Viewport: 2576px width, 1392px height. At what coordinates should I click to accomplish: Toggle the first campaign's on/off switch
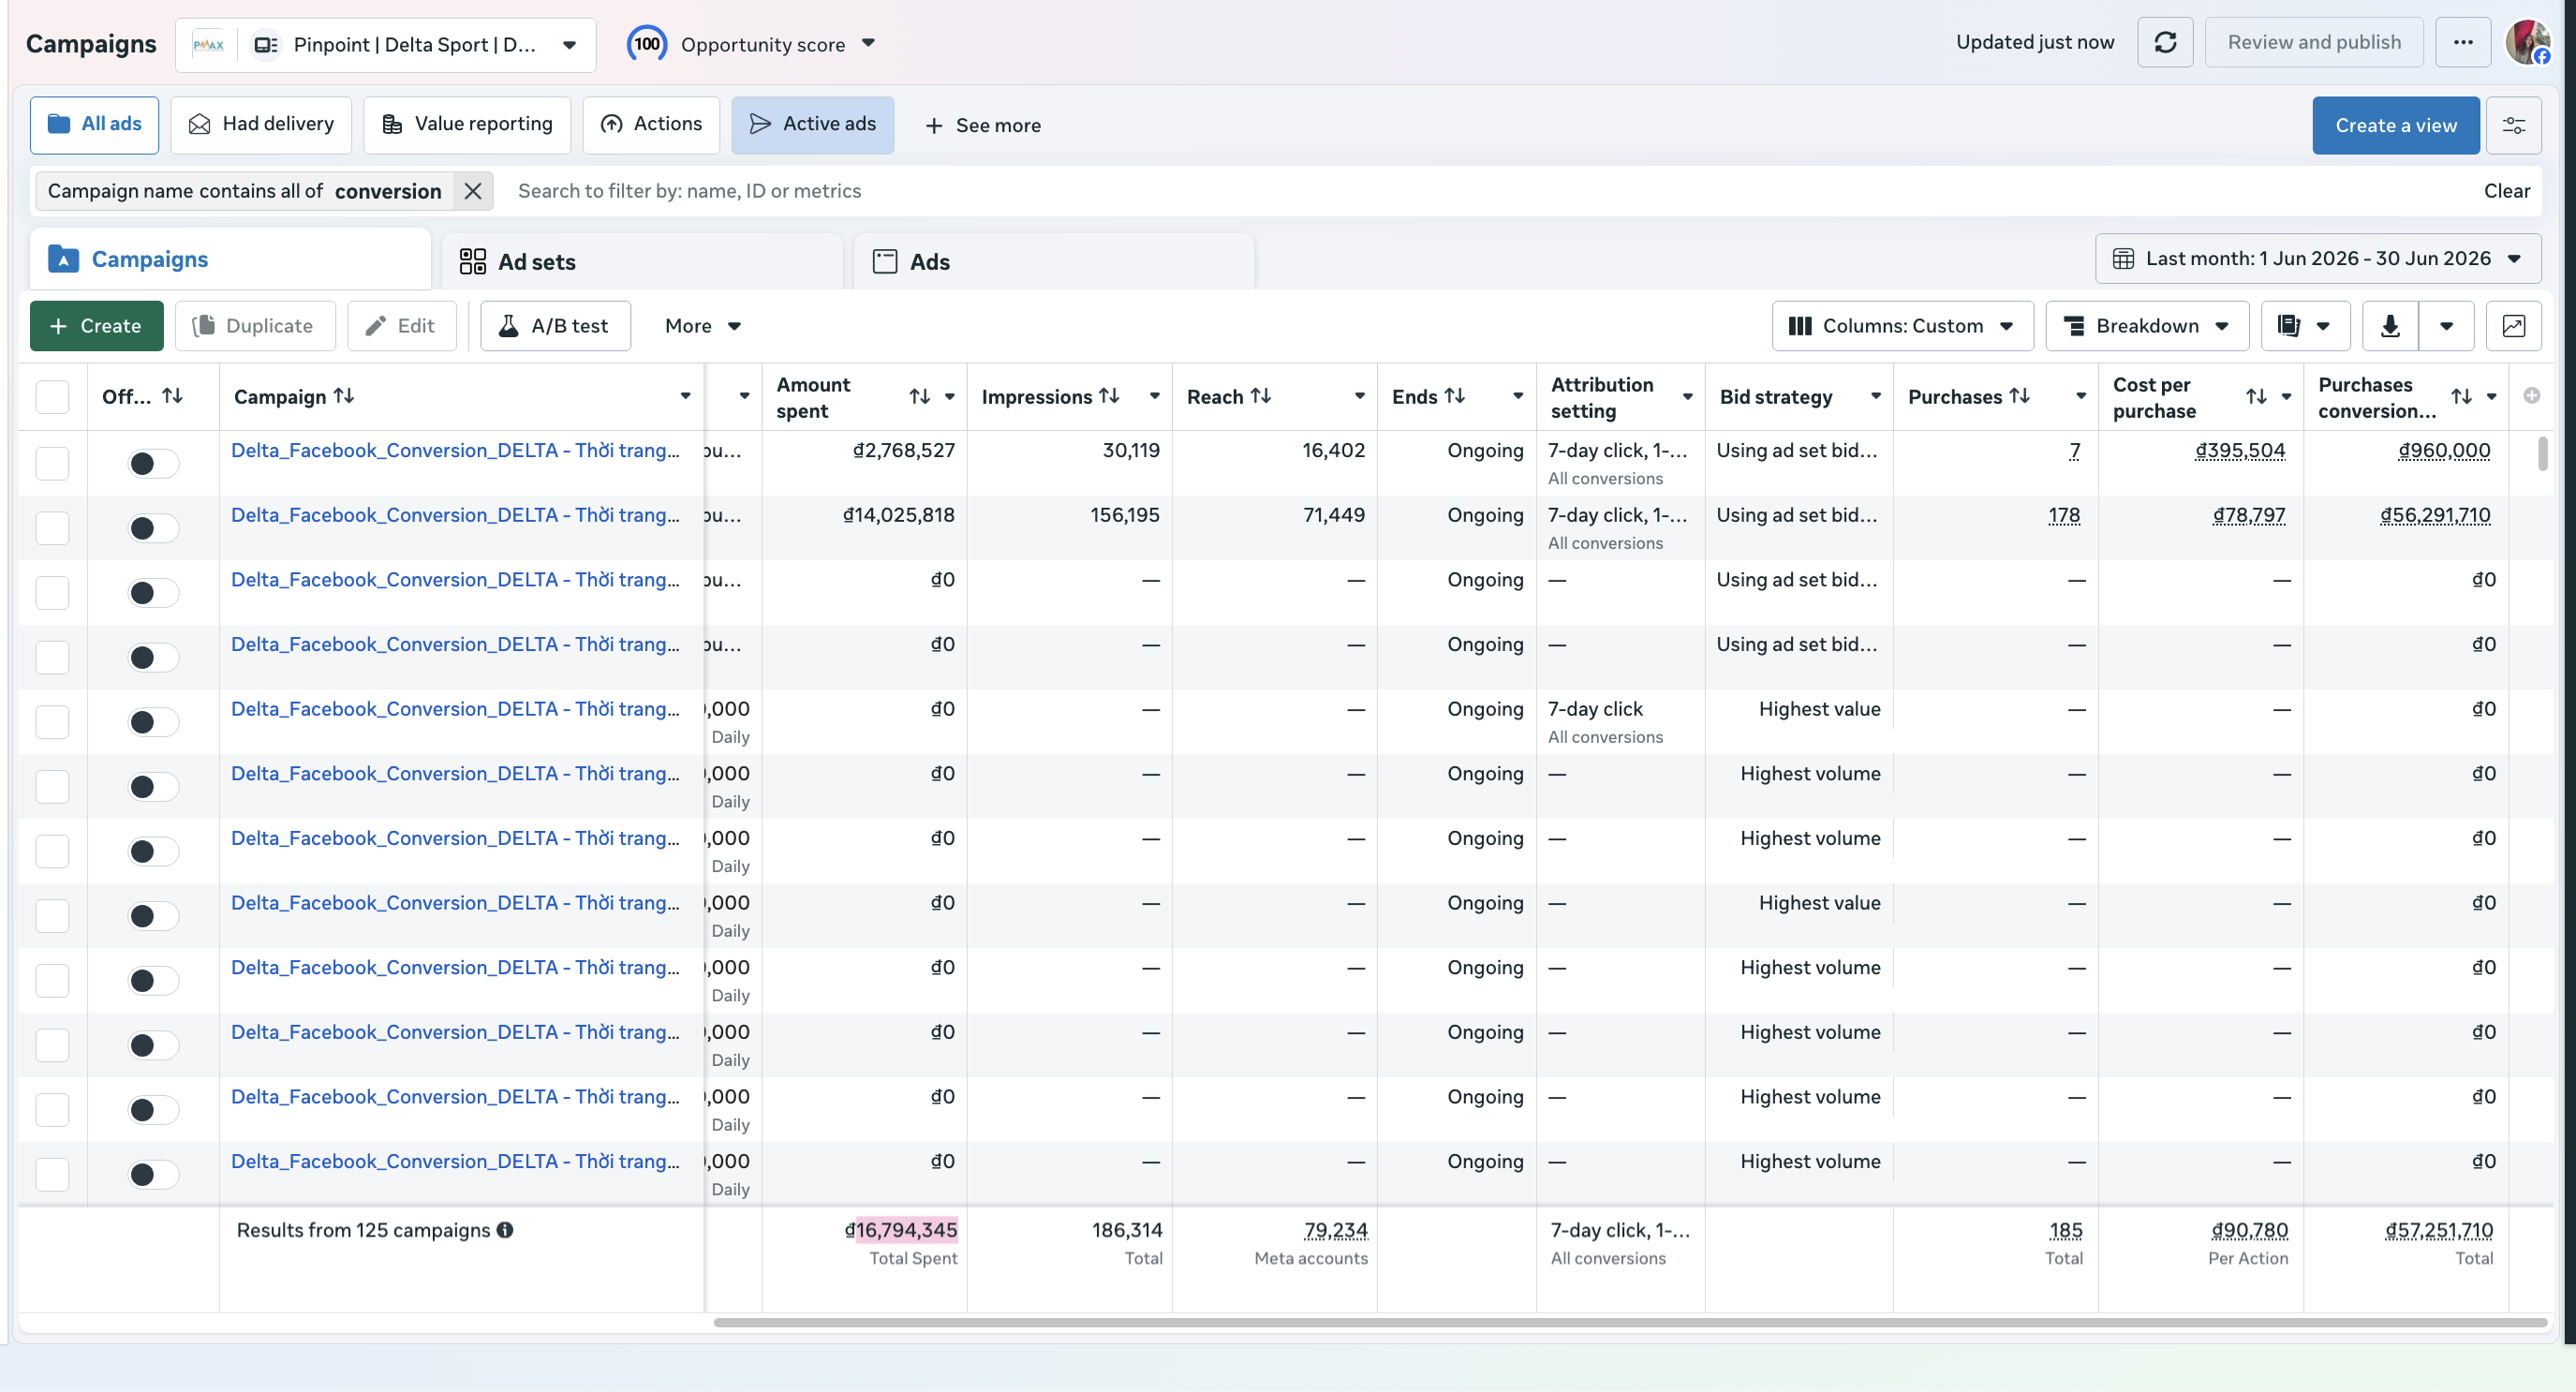[153, 463]
